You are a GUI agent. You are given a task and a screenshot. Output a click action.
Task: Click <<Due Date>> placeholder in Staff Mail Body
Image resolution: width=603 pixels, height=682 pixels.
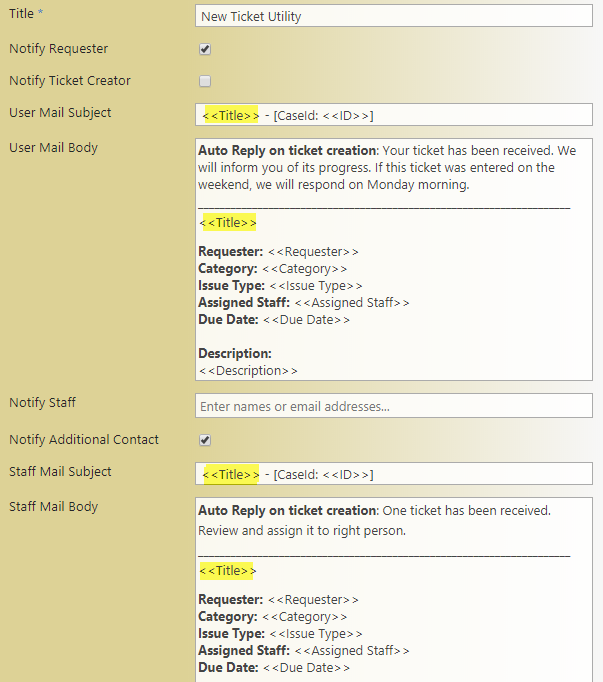point(306,668)
